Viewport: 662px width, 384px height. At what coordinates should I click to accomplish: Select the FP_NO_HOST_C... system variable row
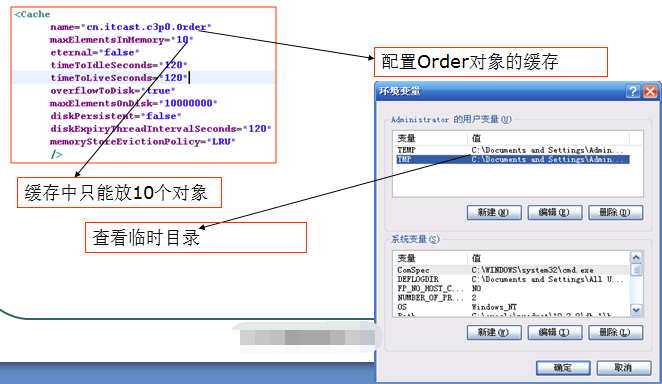click(x=513, y=288)
